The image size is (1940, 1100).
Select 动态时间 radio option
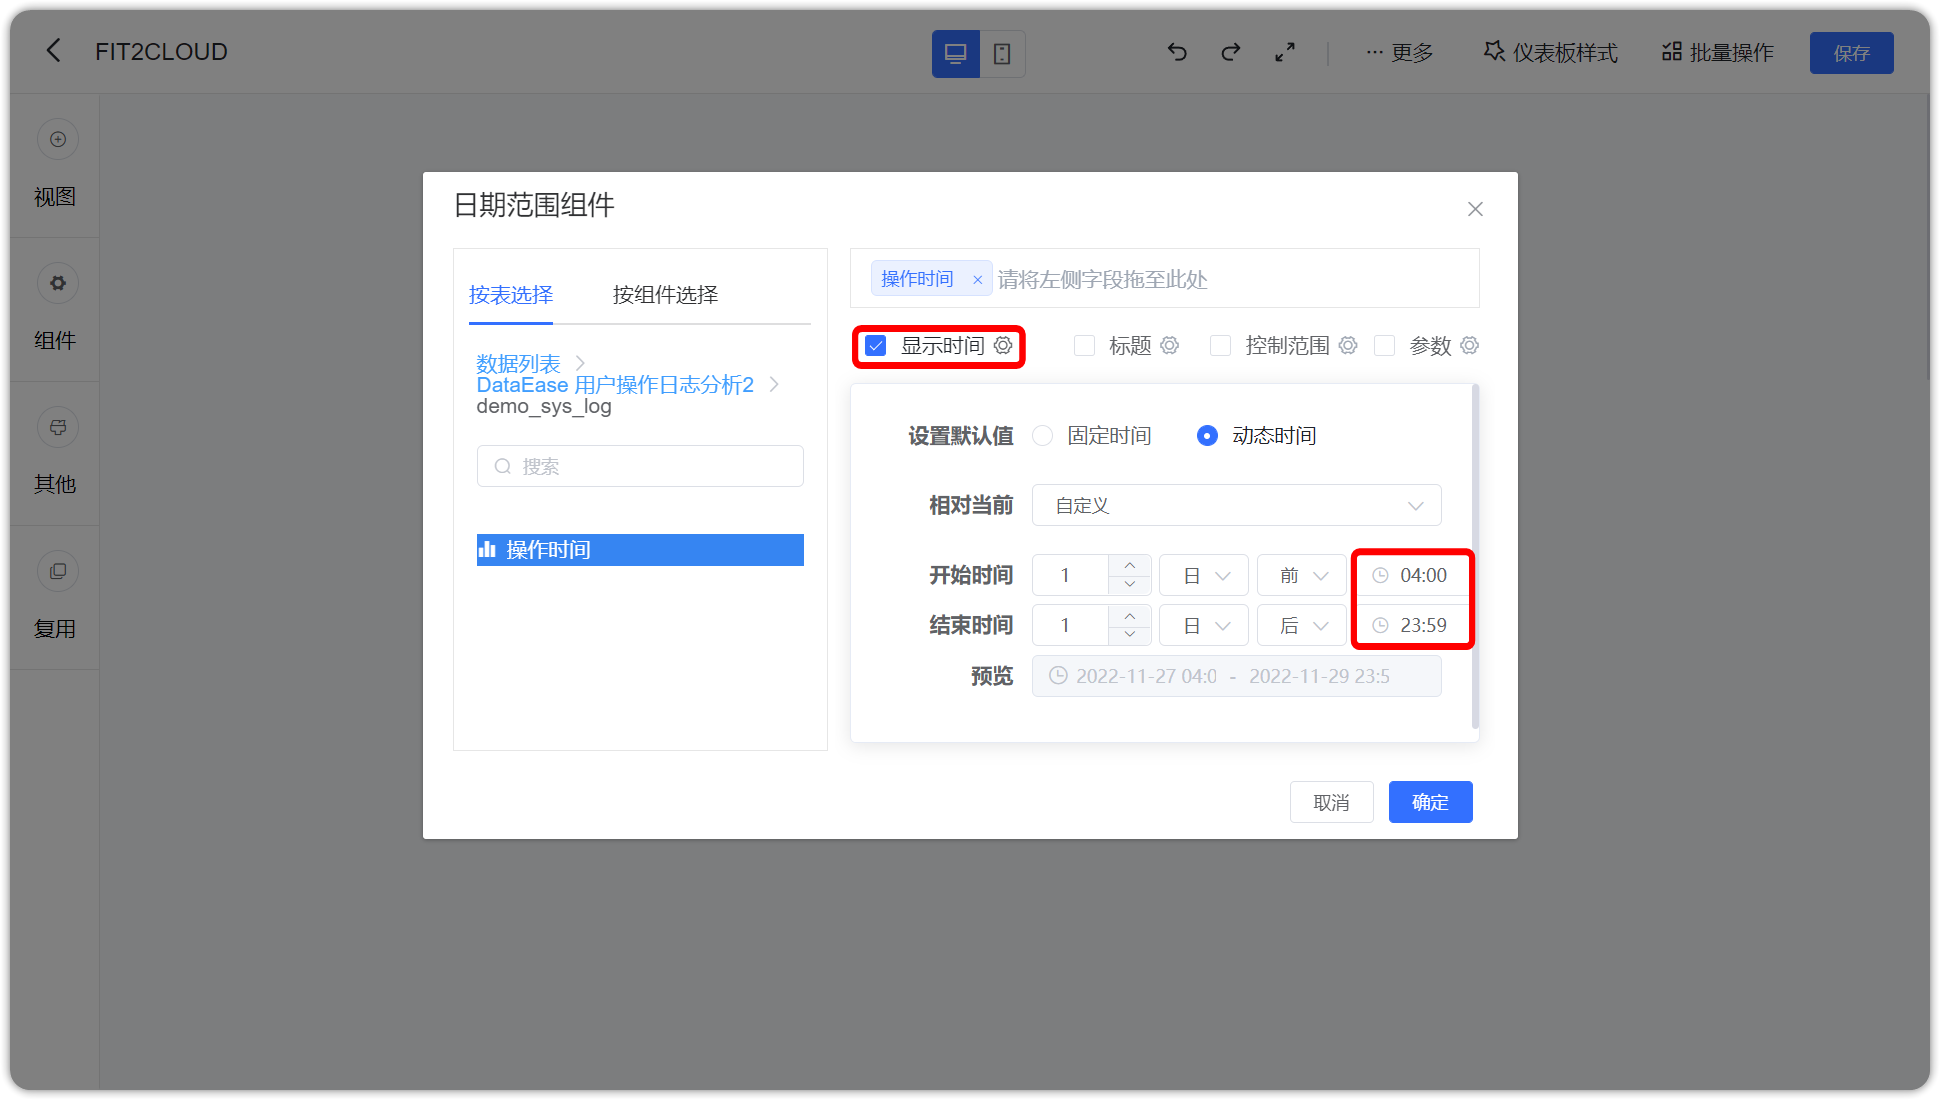click(x=1207, y=436)
